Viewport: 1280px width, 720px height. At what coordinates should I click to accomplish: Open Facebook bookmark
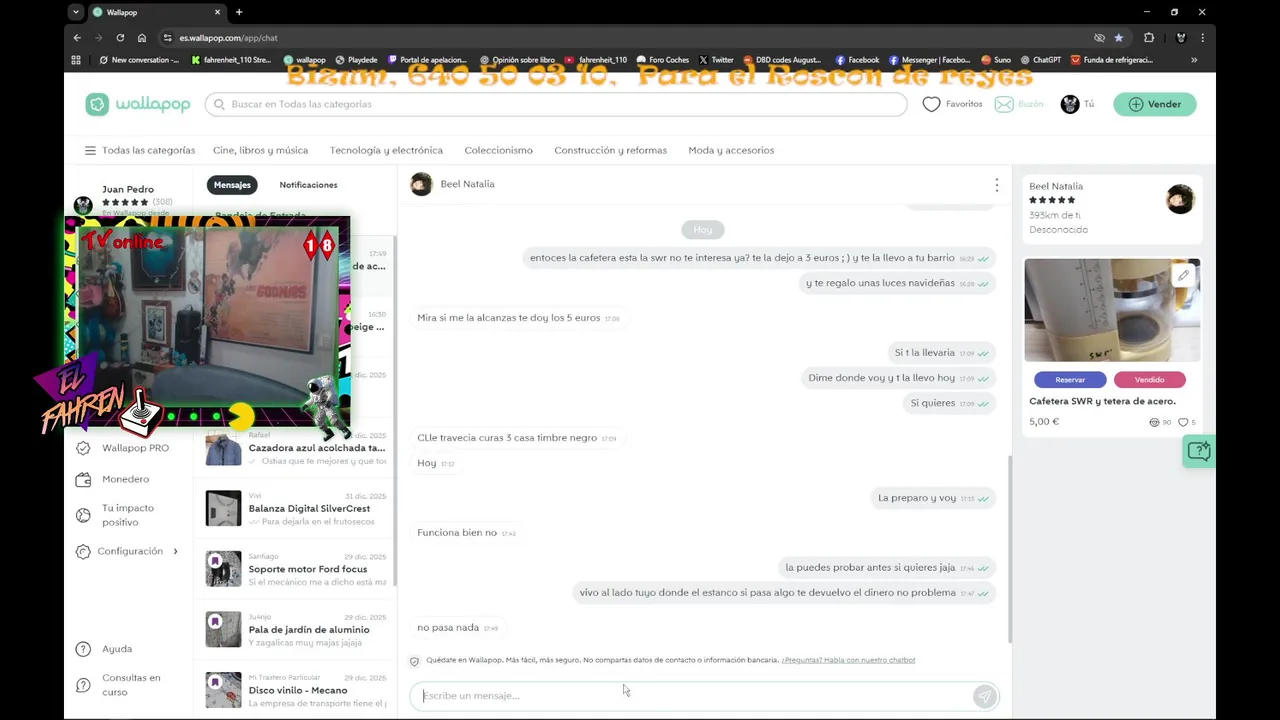point(857,60)
